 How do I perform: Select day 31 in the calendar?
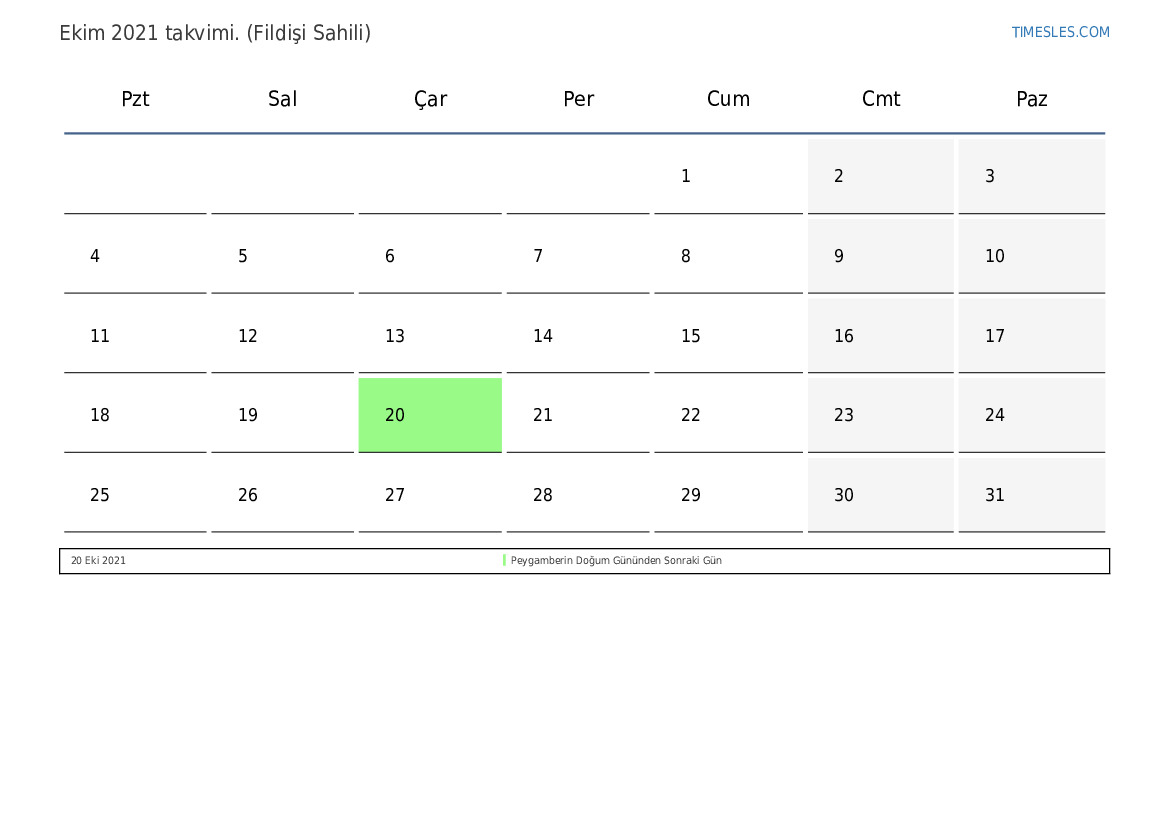(1032, 494)
